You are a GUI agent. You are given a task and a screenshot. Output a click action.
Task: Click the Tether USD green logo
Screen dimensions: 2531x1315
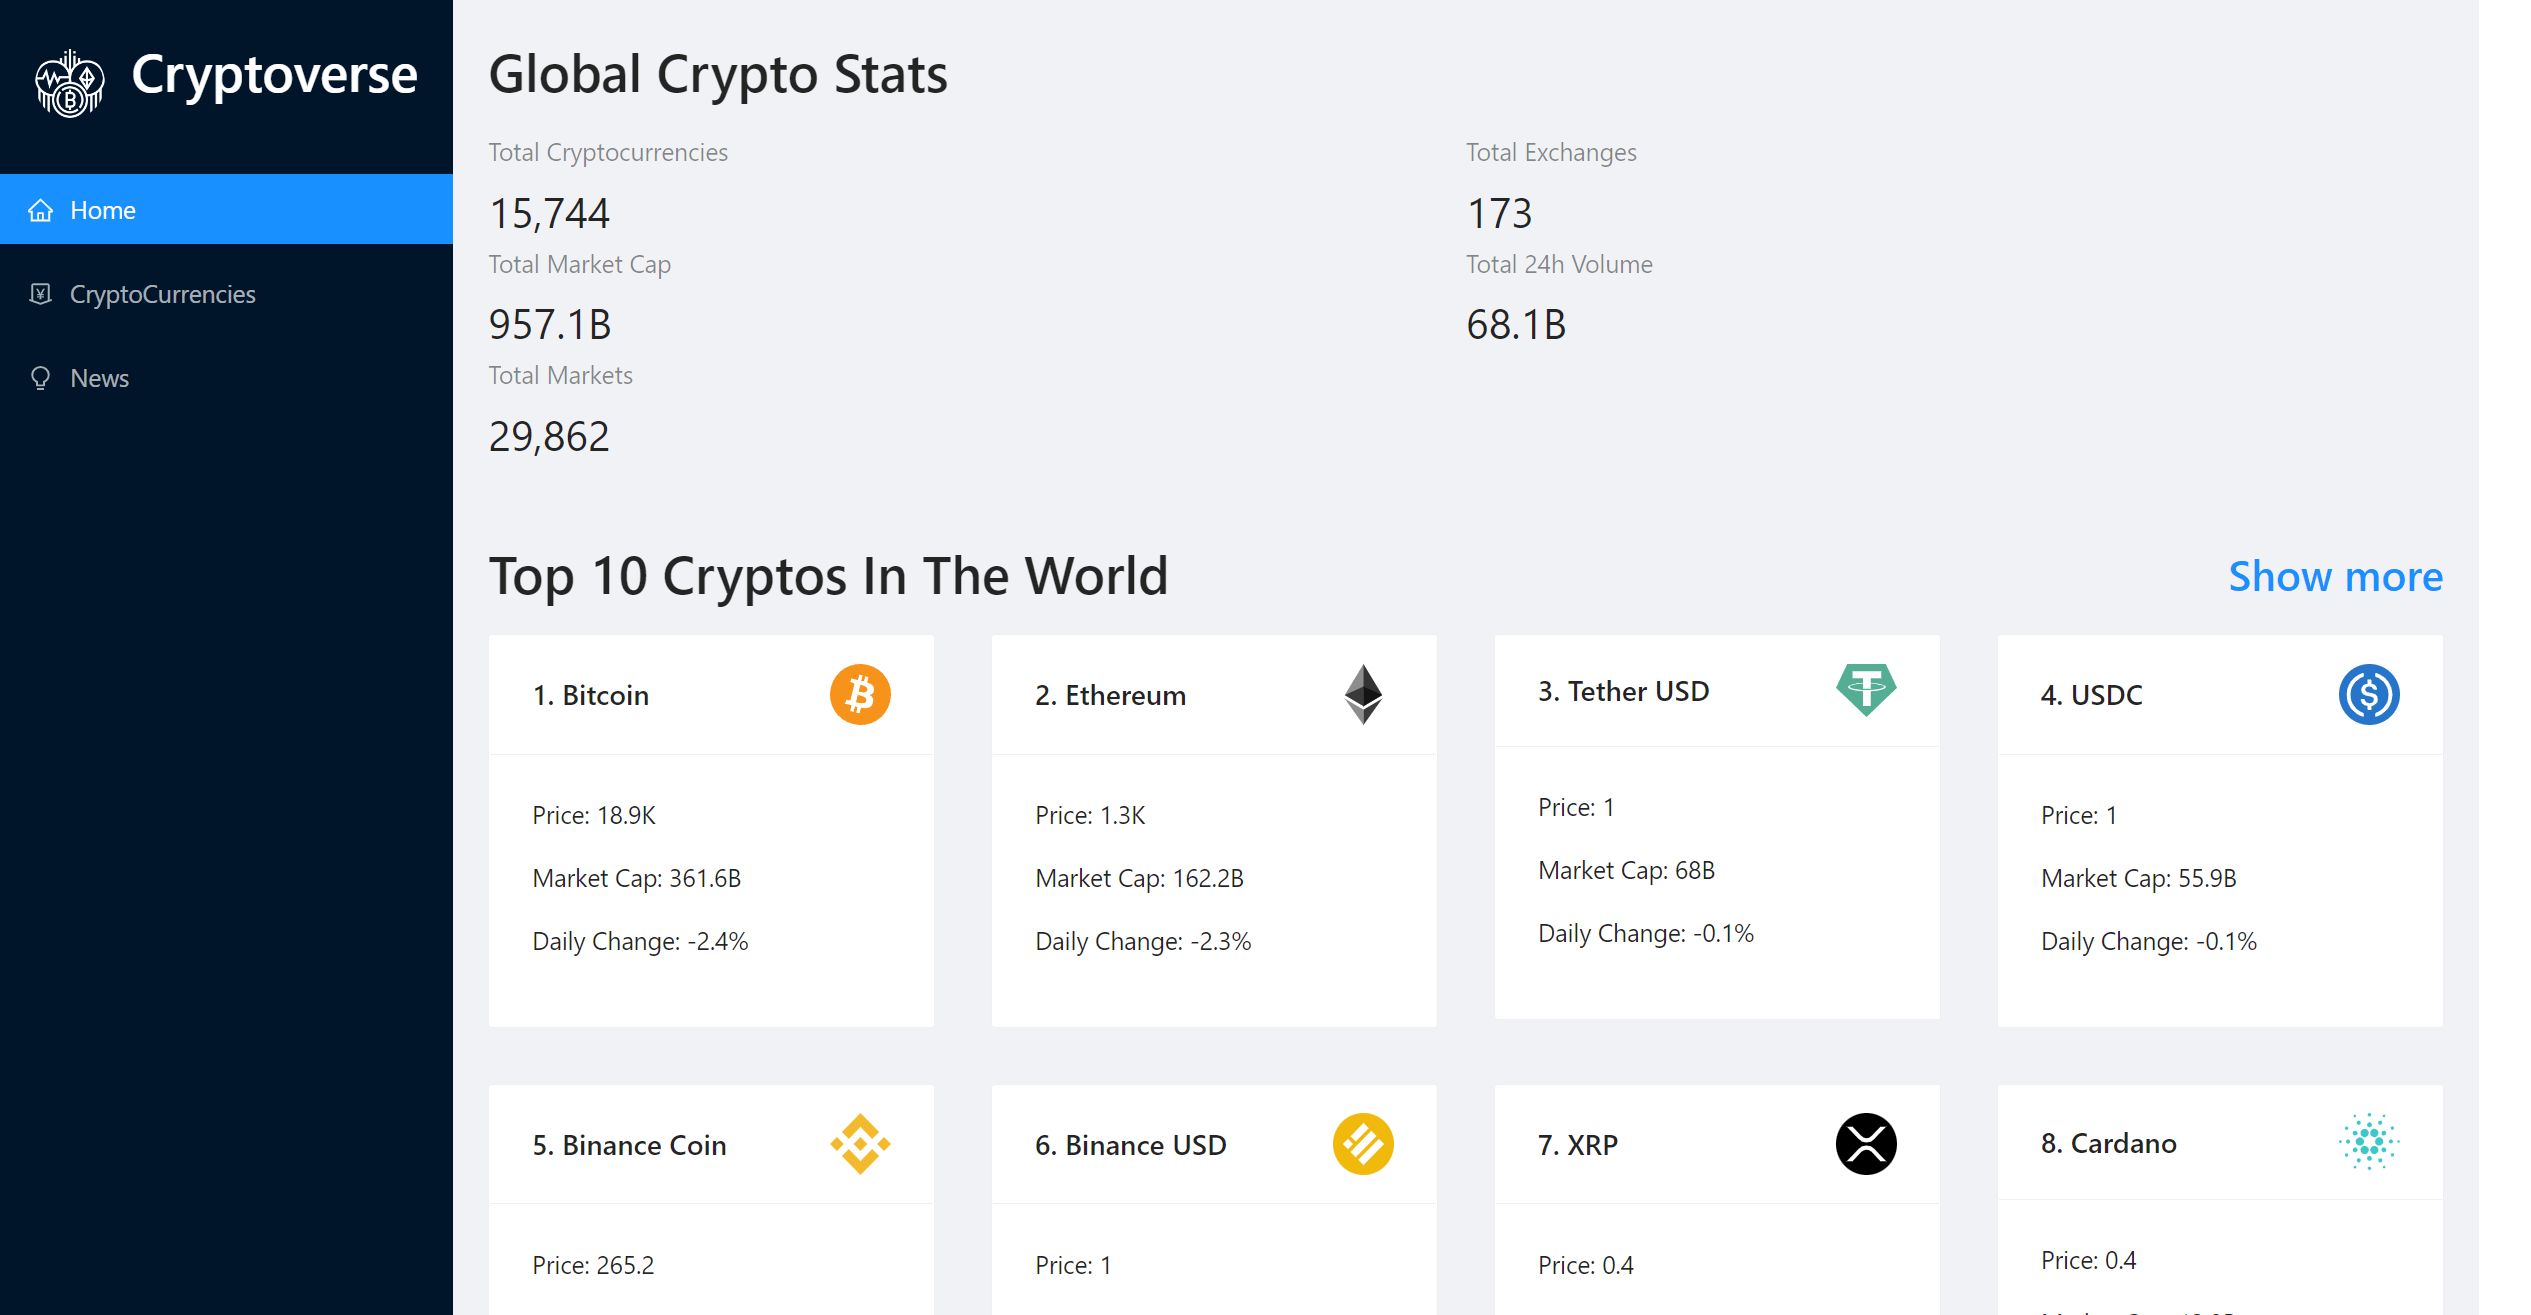coord(1866,690)
